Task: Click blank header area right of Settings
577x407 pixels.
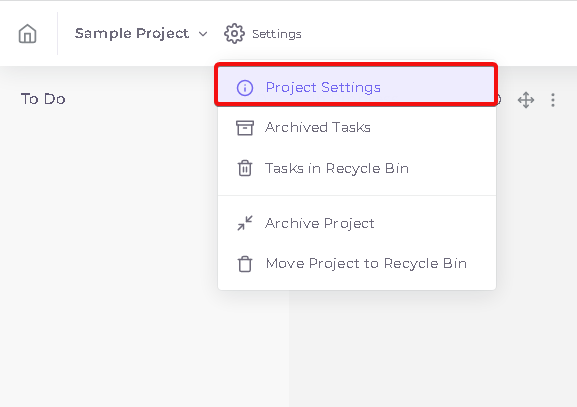Action: pos(438,34)
